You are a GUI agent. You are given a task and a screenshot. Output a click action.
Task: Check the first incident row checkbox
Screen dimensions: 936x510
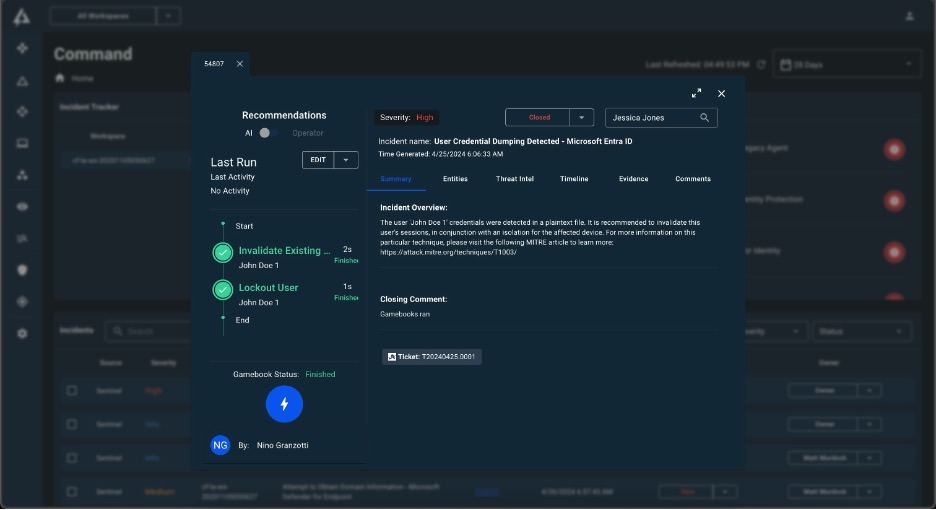tap(72, 390)
